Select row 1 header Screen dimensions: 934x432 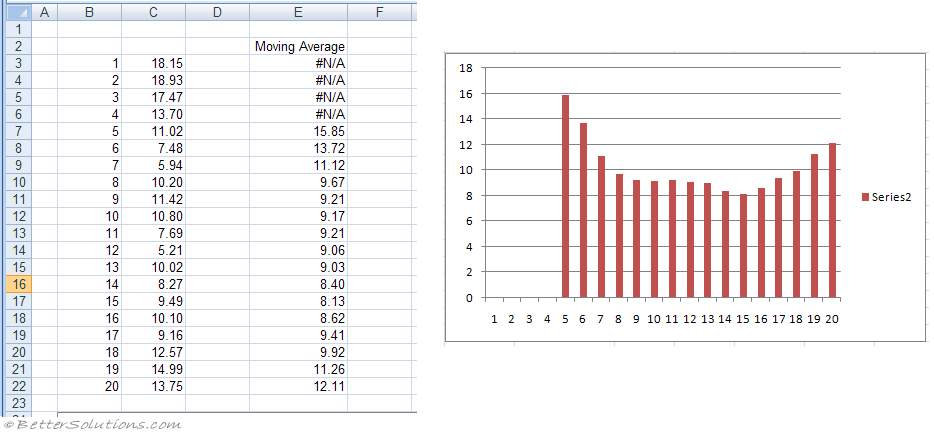[x=19, y=29]
